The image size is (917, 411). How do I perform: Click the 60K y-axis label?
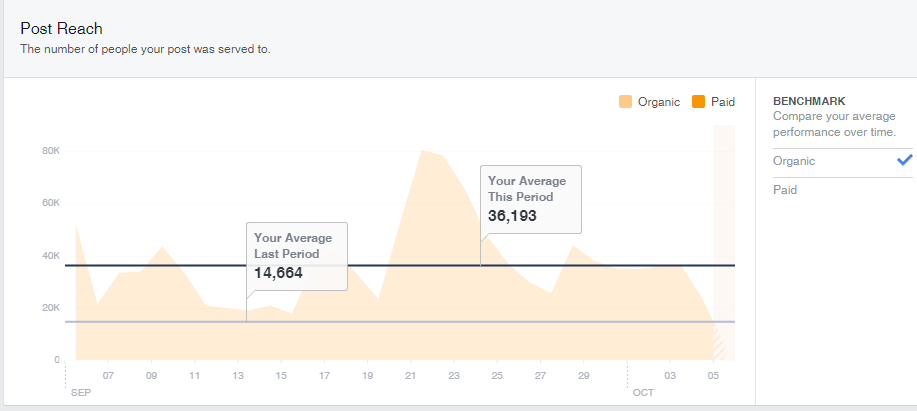pyautogui.click(x=51, y=203)
